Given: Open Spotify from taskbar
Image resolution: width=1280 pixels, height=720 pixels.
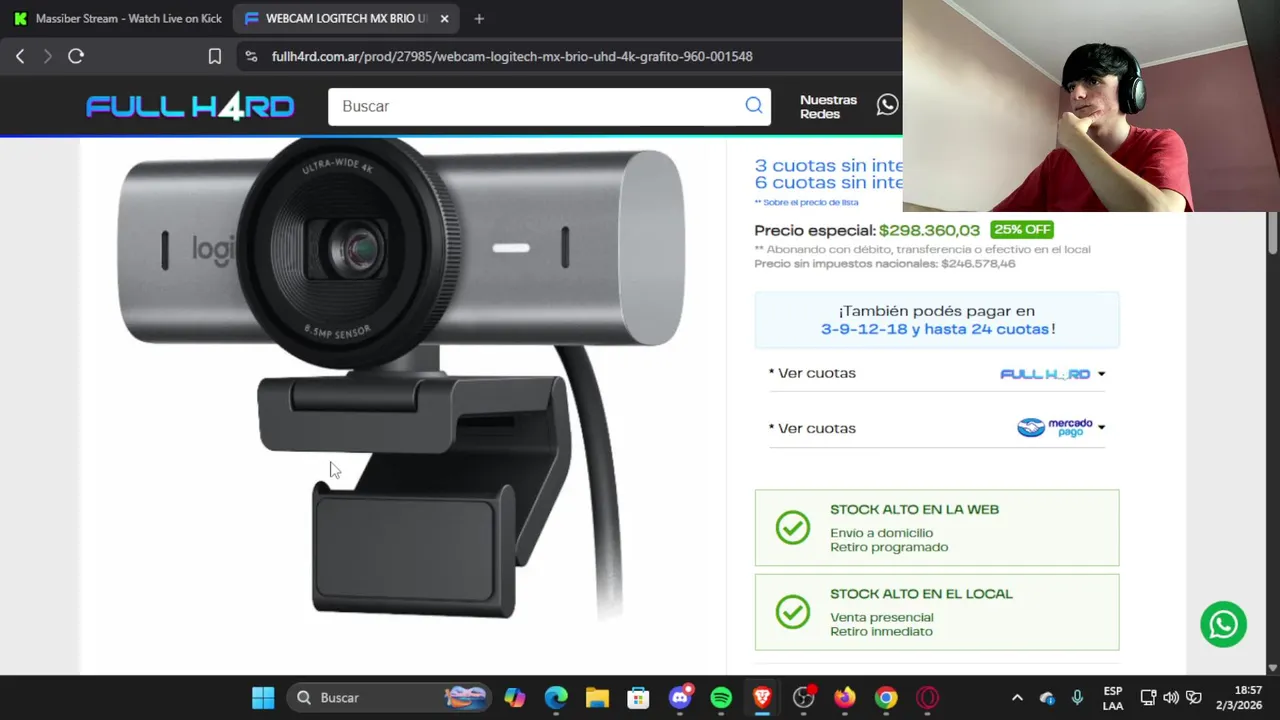Looking at the screenshot, I should coord(721,698).
